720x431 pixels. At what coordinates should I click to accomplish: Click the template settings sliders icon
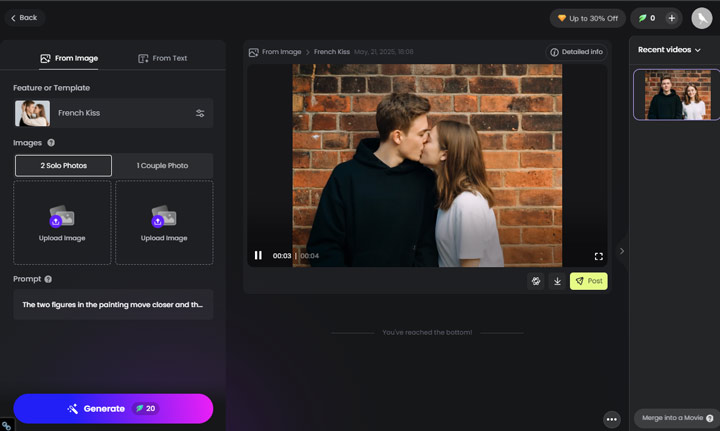pyautogui.click(x=200, y=113)
